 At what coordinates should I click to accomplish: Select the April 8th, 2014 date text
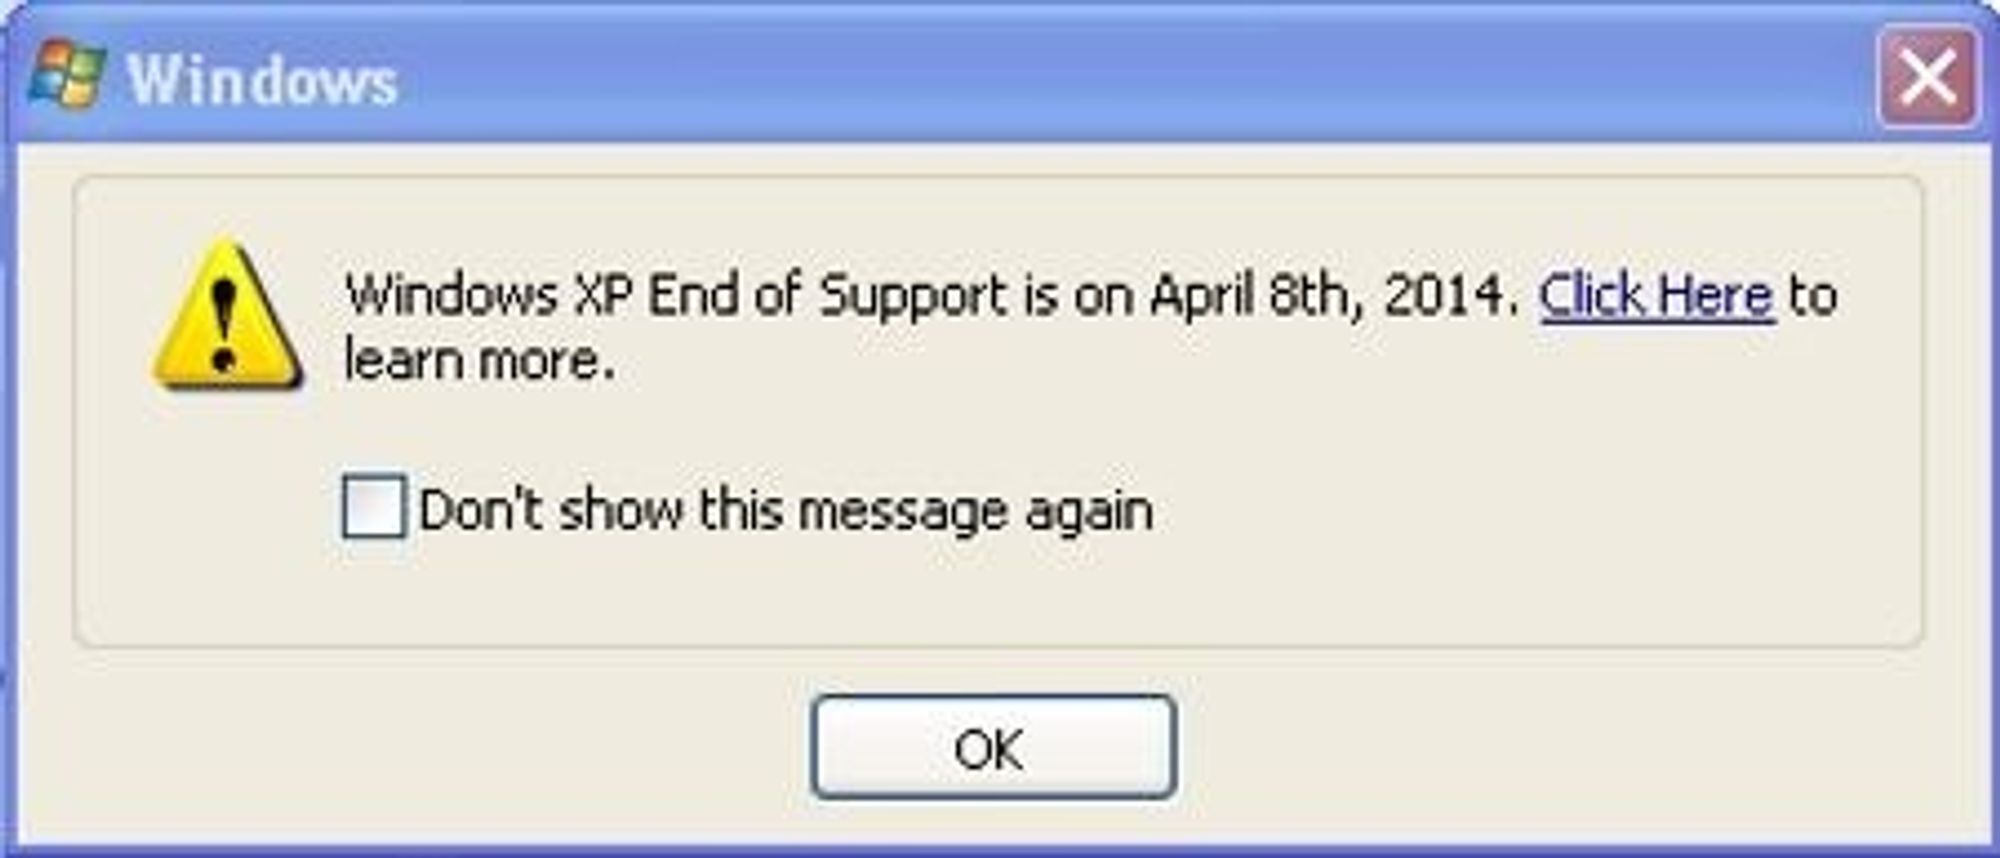coord(1334,296)
